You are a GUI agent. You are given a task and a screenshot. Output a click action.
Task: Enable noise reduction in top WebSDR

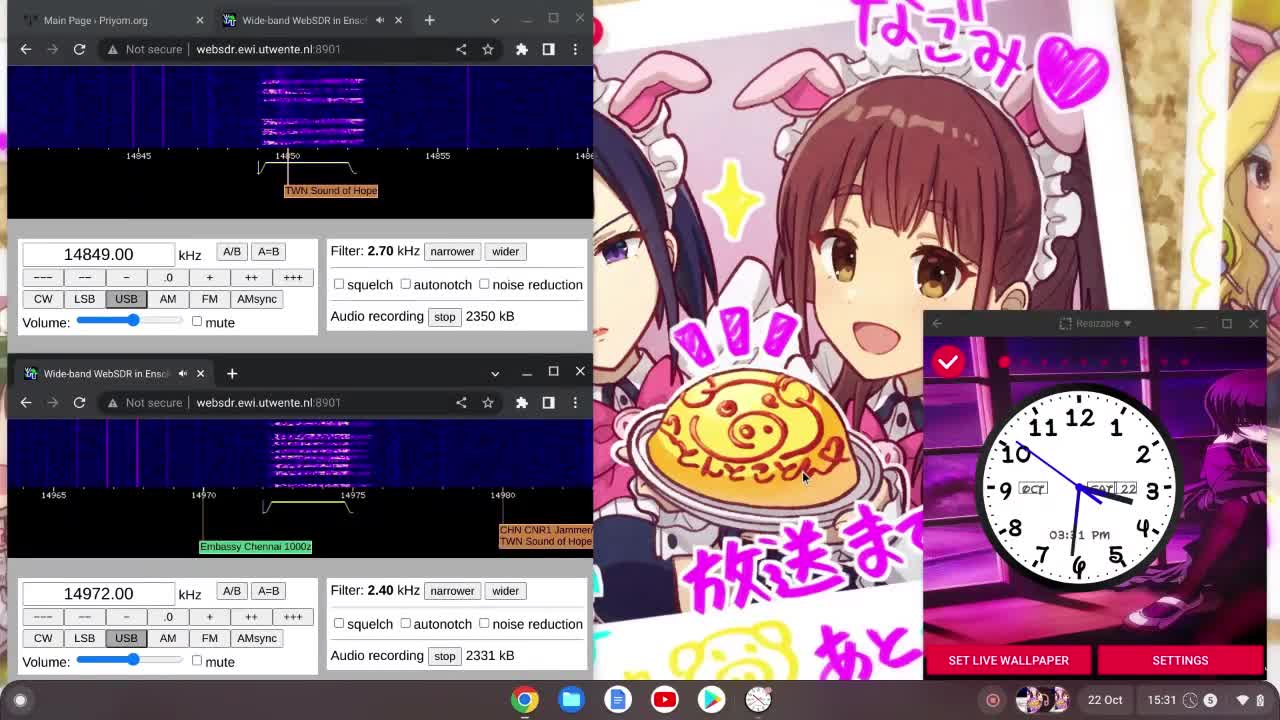[484, 284]
